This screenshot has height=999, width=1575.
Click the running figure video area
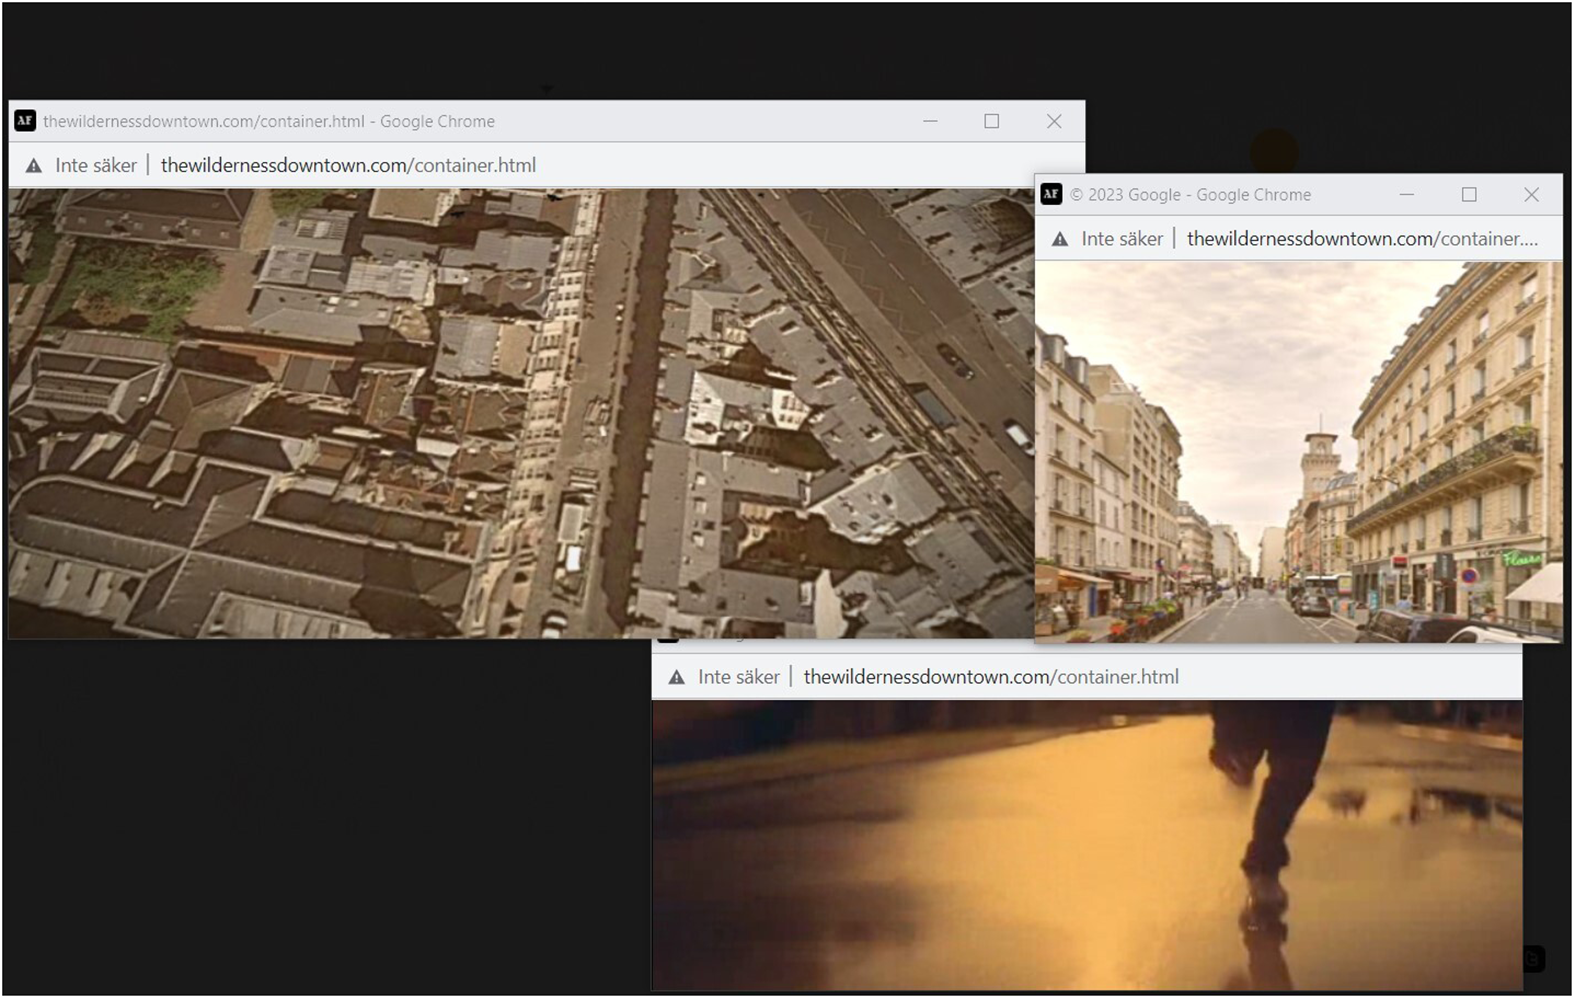pyautogui.click(x=1087, y=845)
